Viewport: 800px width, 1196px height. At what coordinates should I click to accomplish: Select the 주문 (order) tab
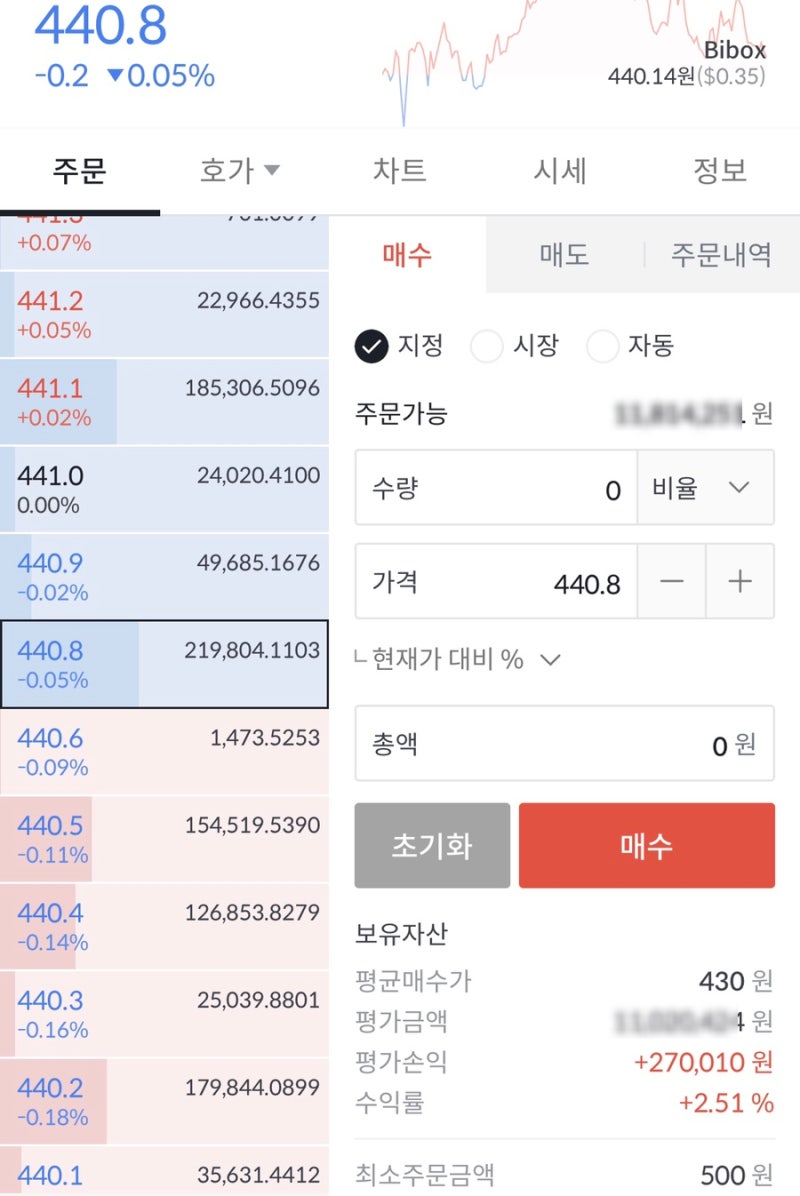pyautogui.click(x=81, y=170)
